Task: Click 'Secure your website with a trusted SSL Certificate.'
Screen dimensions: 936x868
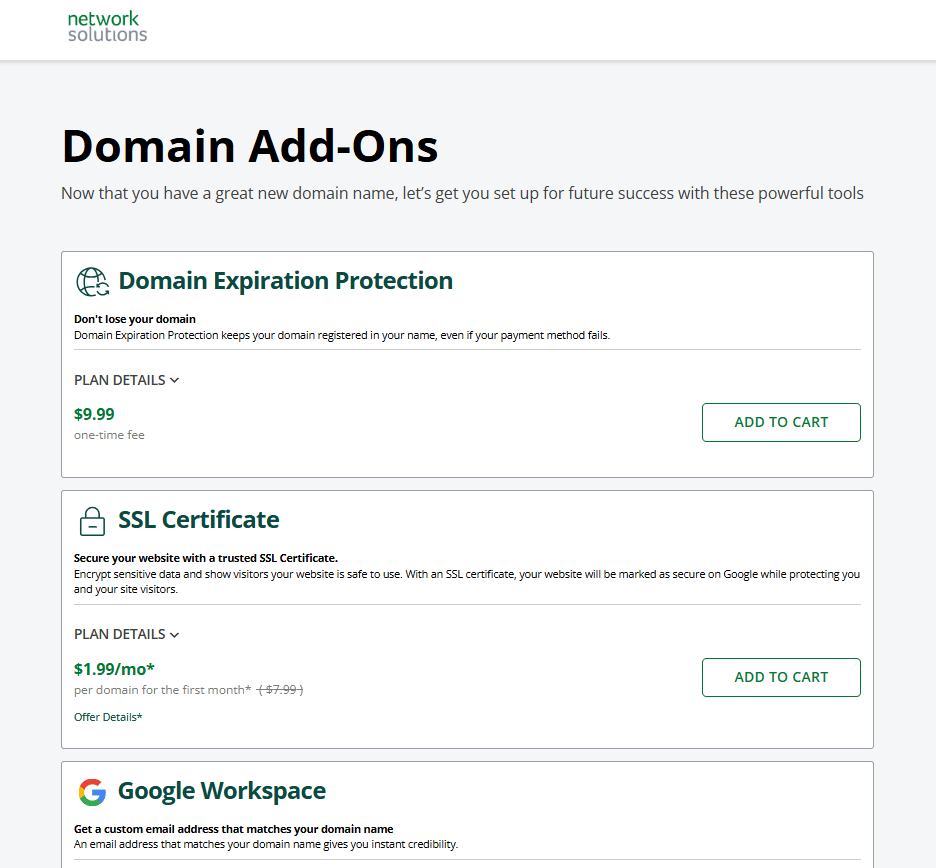Action: click(206, 558)
